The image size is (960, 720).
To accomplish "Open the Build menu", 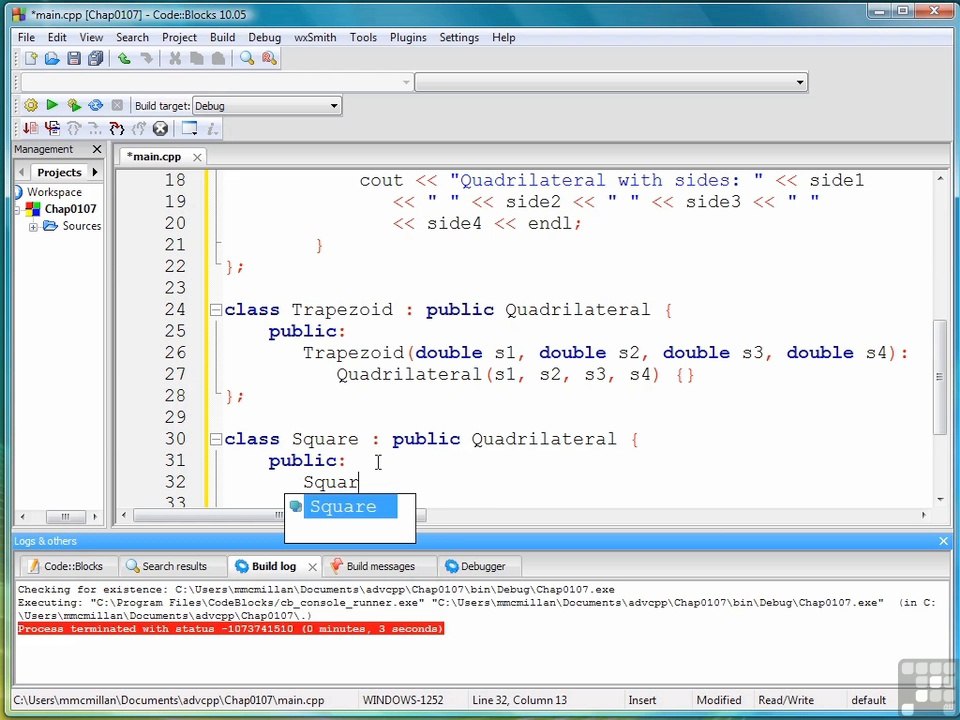I will (222, 37).
